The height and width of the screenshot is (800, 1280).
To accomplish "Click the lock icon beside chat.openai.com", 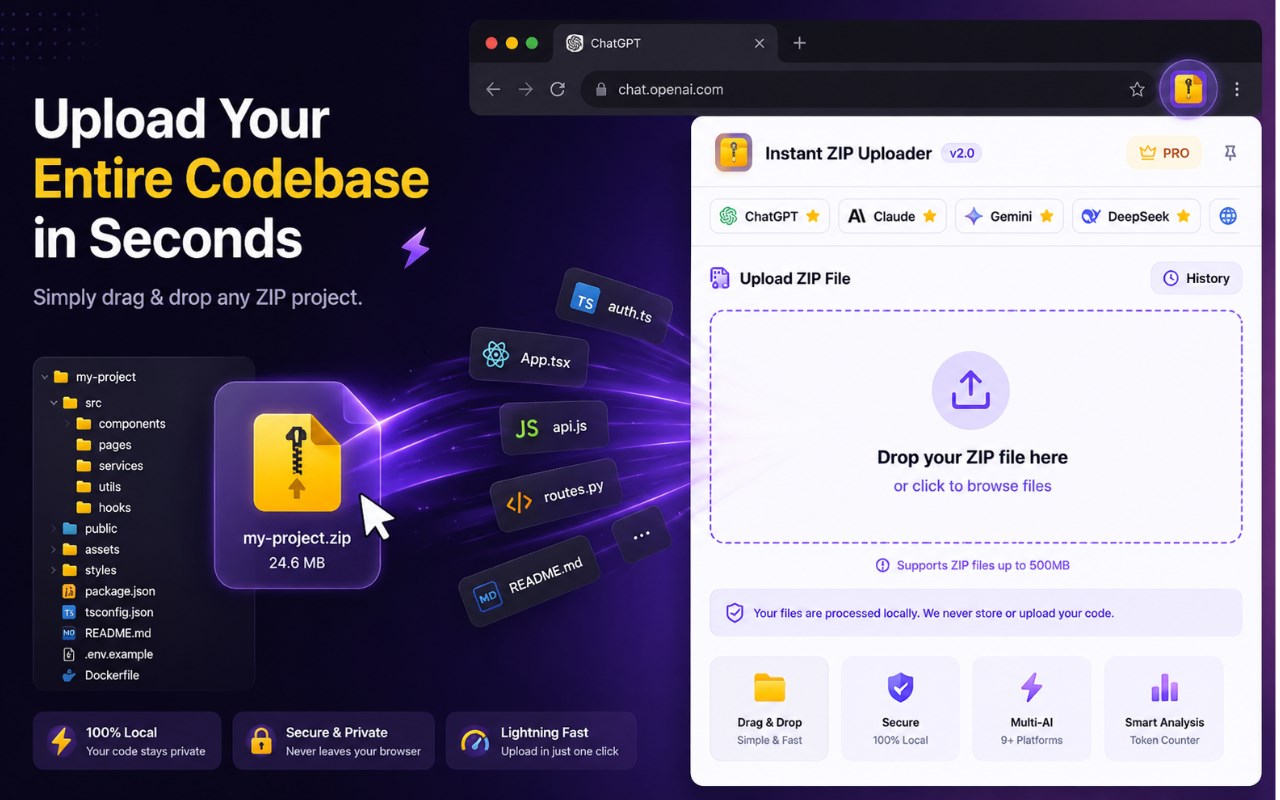I will [601, 89].
